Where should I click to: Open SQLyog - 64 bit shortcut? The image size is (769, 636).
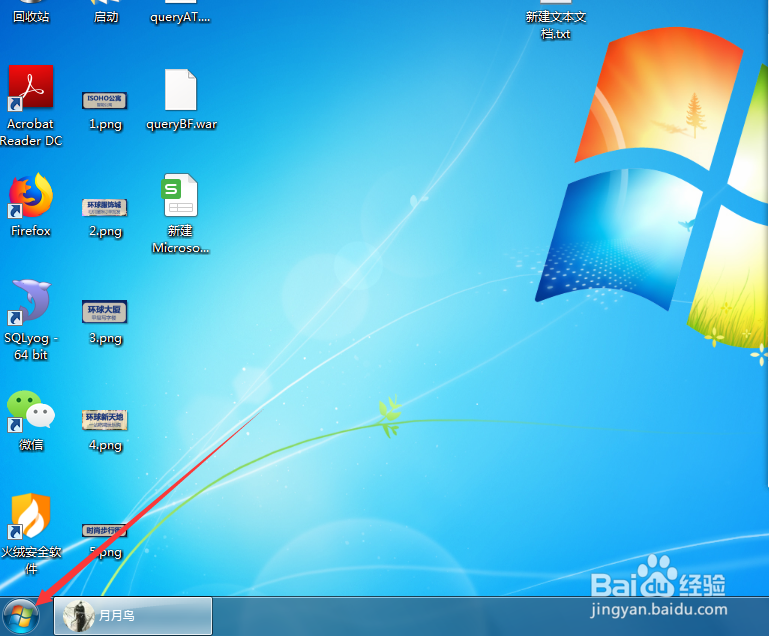tap(30, 320)
